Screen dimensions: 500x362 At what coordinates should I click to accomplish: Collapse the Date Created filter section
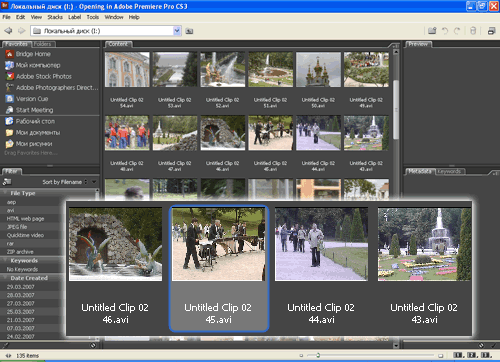click(4, 278)
